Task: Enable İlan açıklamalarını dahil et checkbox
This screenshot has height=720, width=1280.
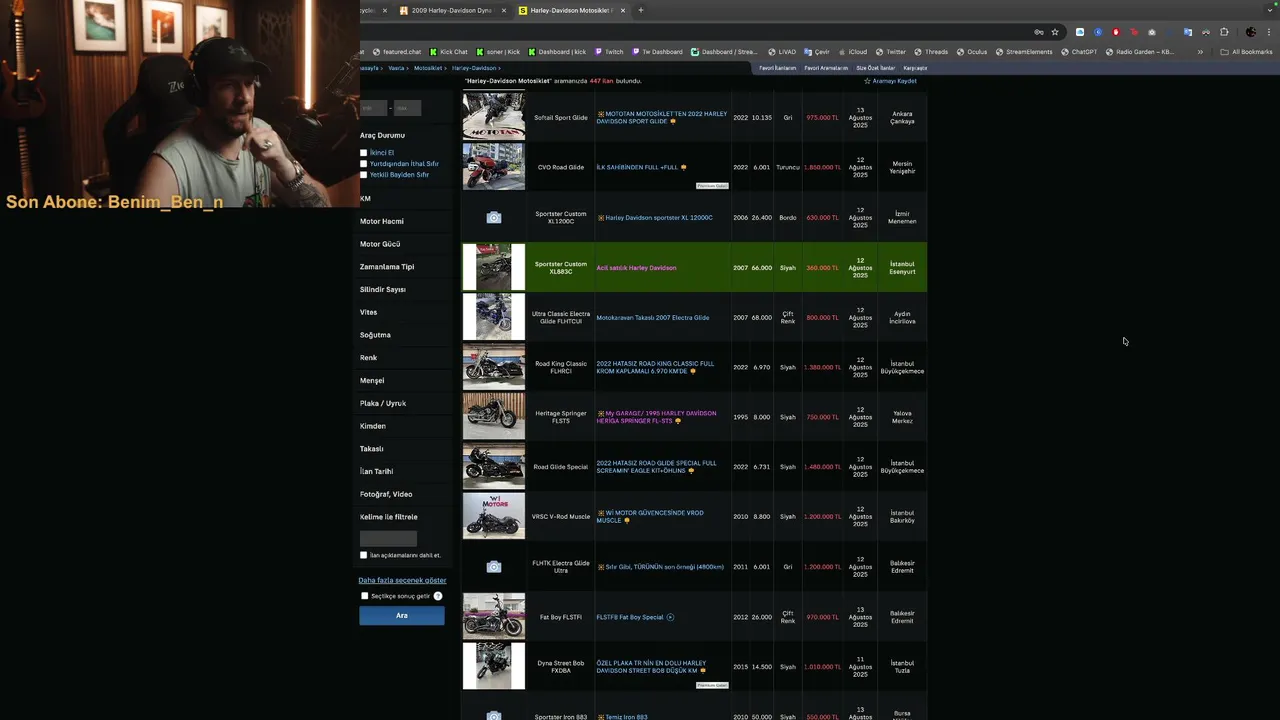Action: (364, 555)
